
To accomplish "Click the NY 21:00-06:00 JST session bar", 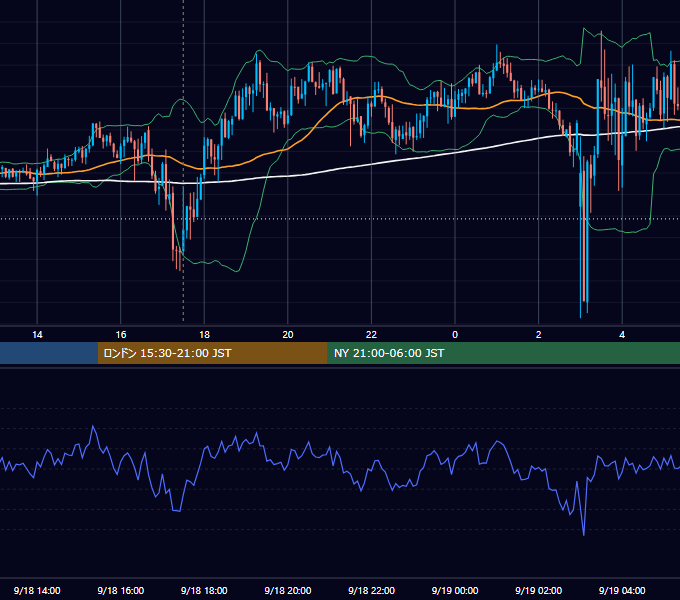I will tap(503, 353).
